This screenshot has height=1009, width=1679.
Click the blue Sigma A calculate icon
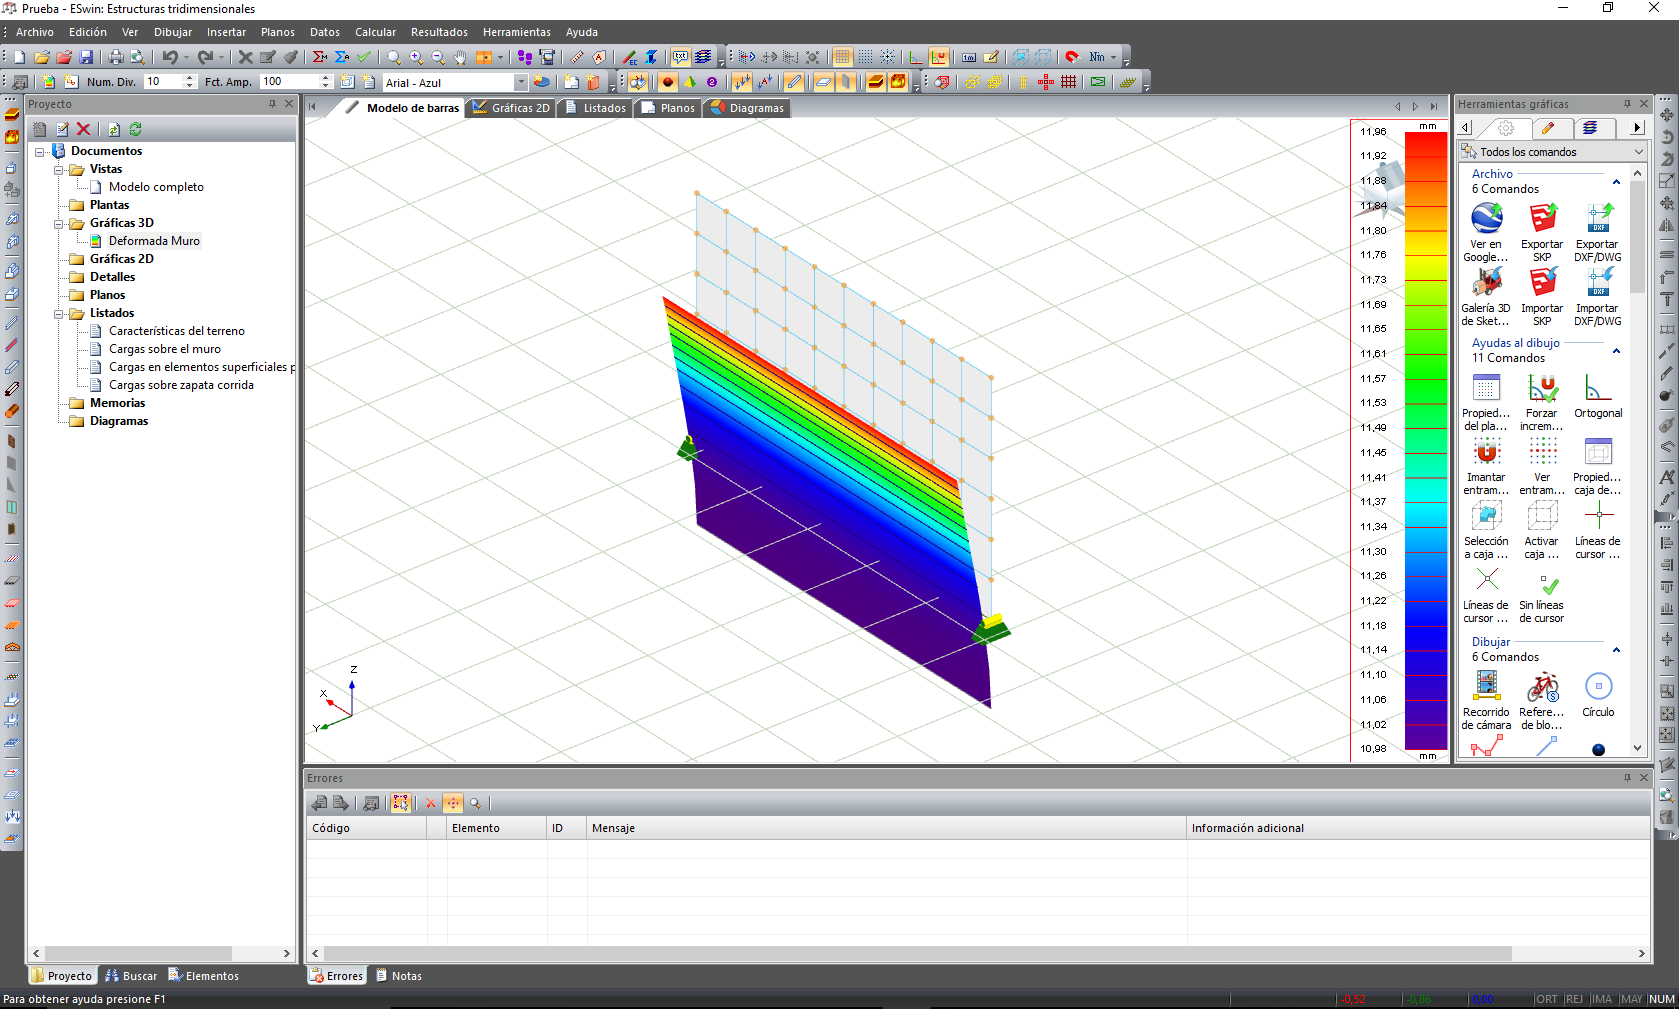(342, 57)
